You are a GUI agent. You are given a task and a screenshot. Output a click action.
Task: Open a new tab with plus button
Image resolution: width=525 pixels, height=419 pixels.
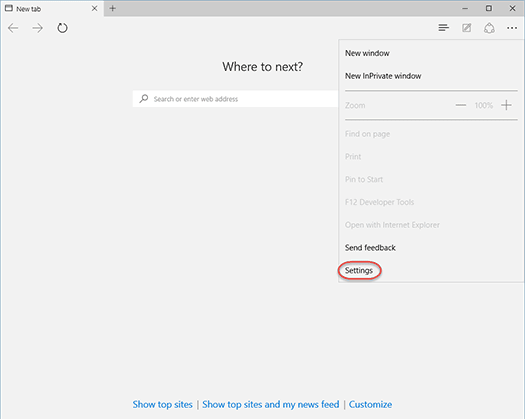click(x=112, y=8)
